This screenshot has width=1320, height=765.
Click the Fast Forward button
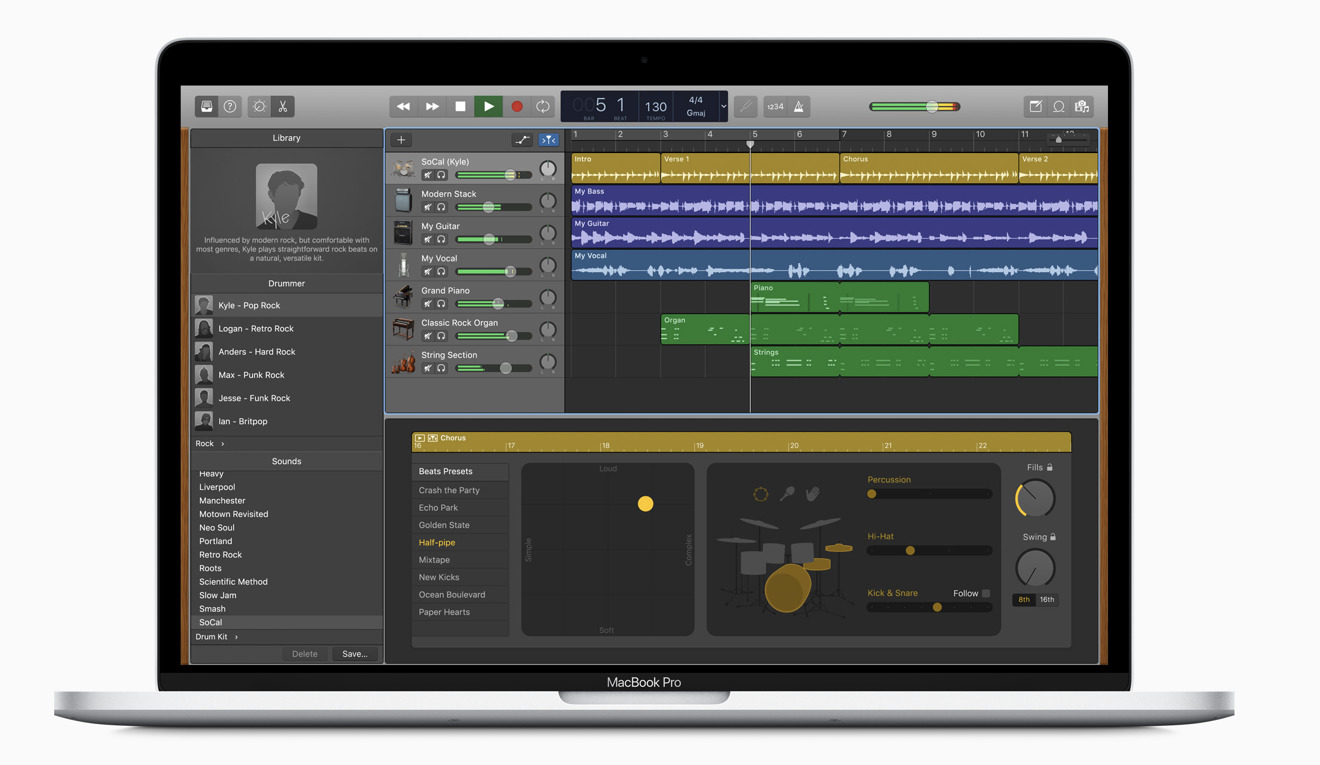(x=432, y=106)
